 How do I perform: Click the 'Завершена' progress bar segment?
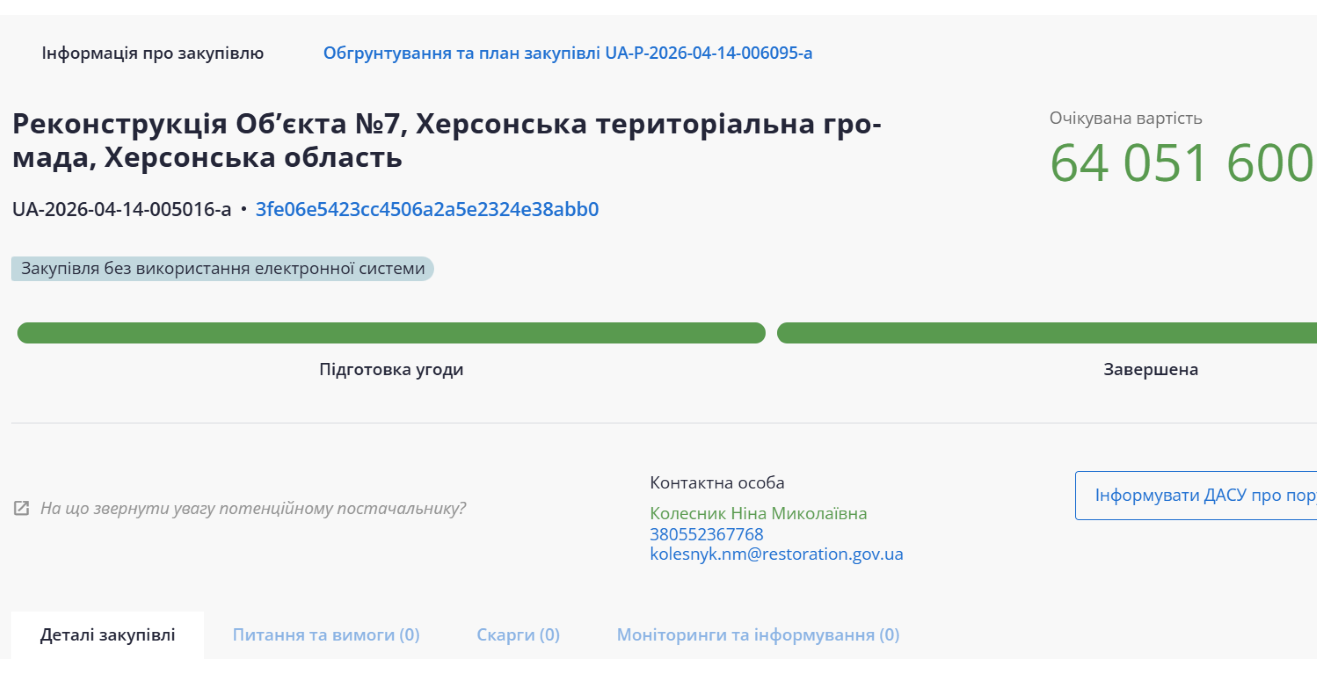coord(1046,333)
